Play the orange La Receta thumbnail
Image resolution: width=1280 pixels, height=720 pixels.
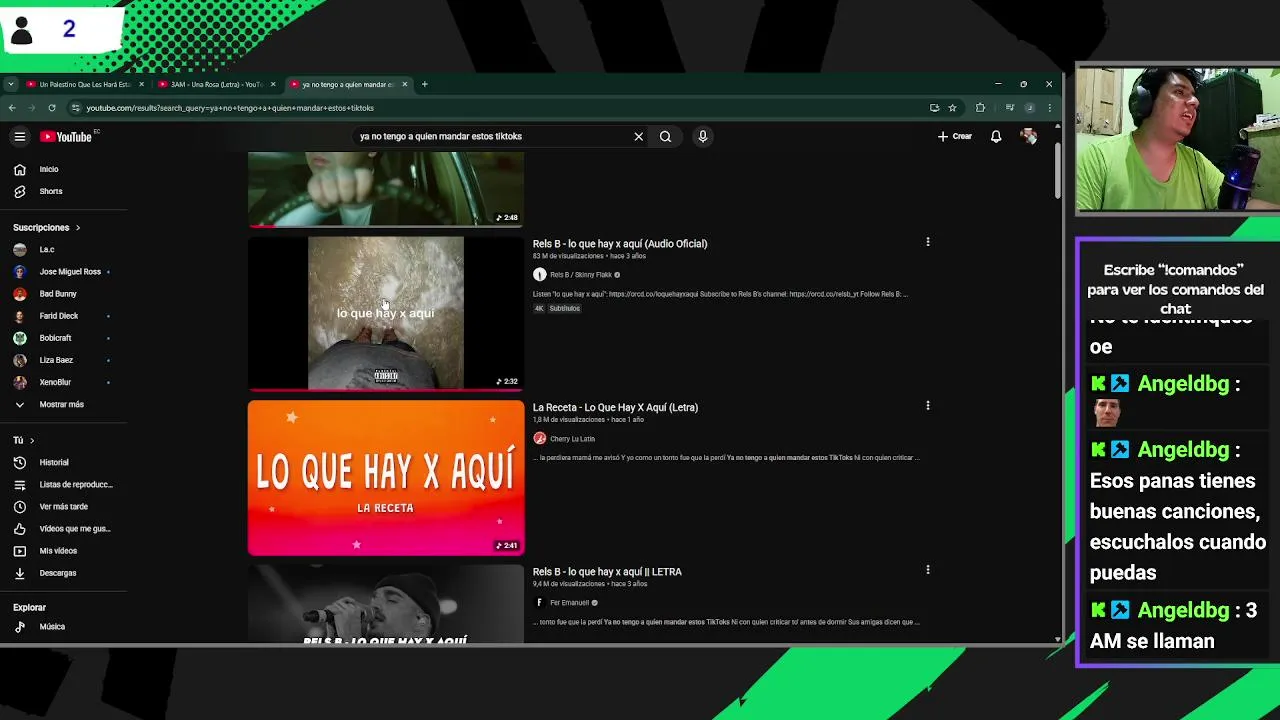click(x=386, y=477)
